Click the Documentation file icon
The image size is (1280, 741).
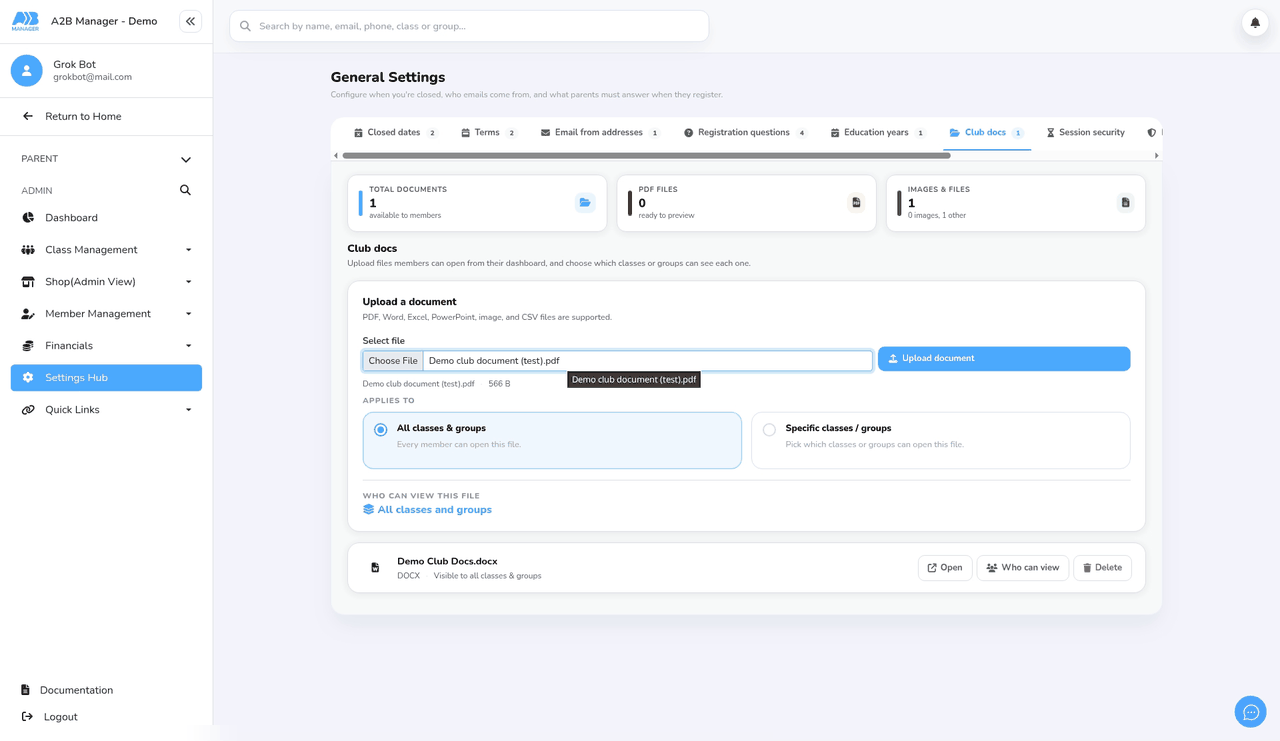26,690
